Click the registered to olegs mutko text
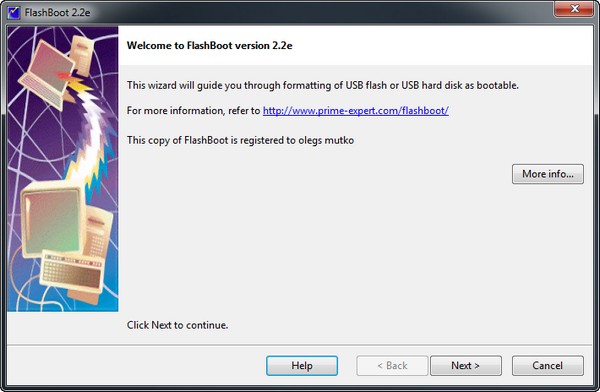Screen dimensions: 600x392 click(240, 140)
